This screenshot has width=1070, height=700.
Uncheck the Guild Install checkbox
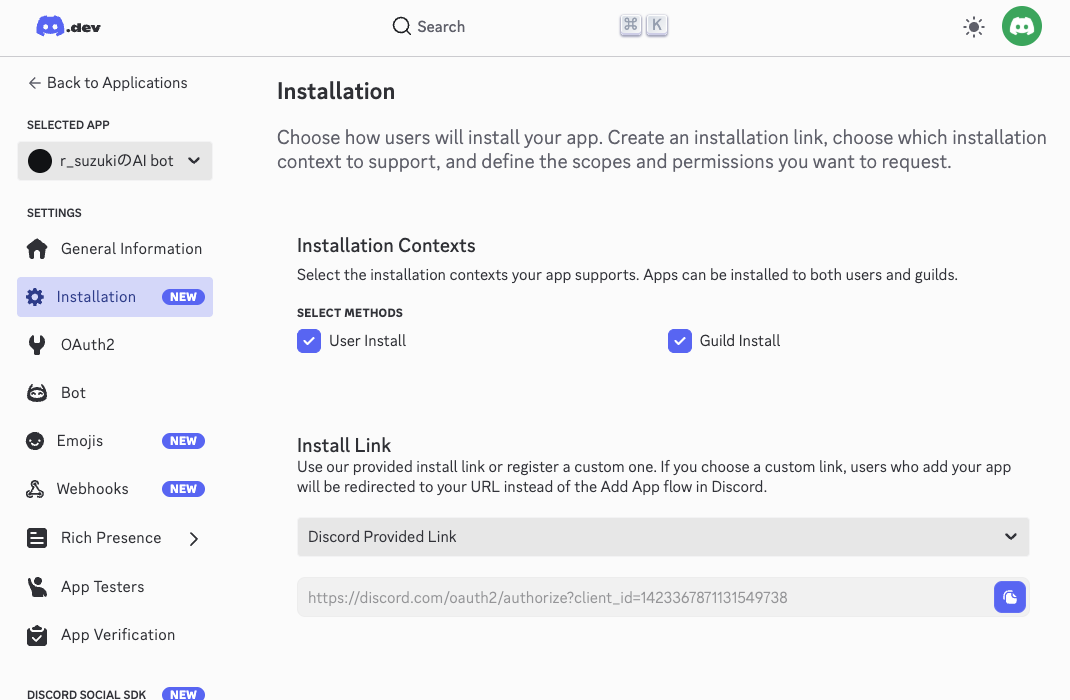click(x=680, y=341)
